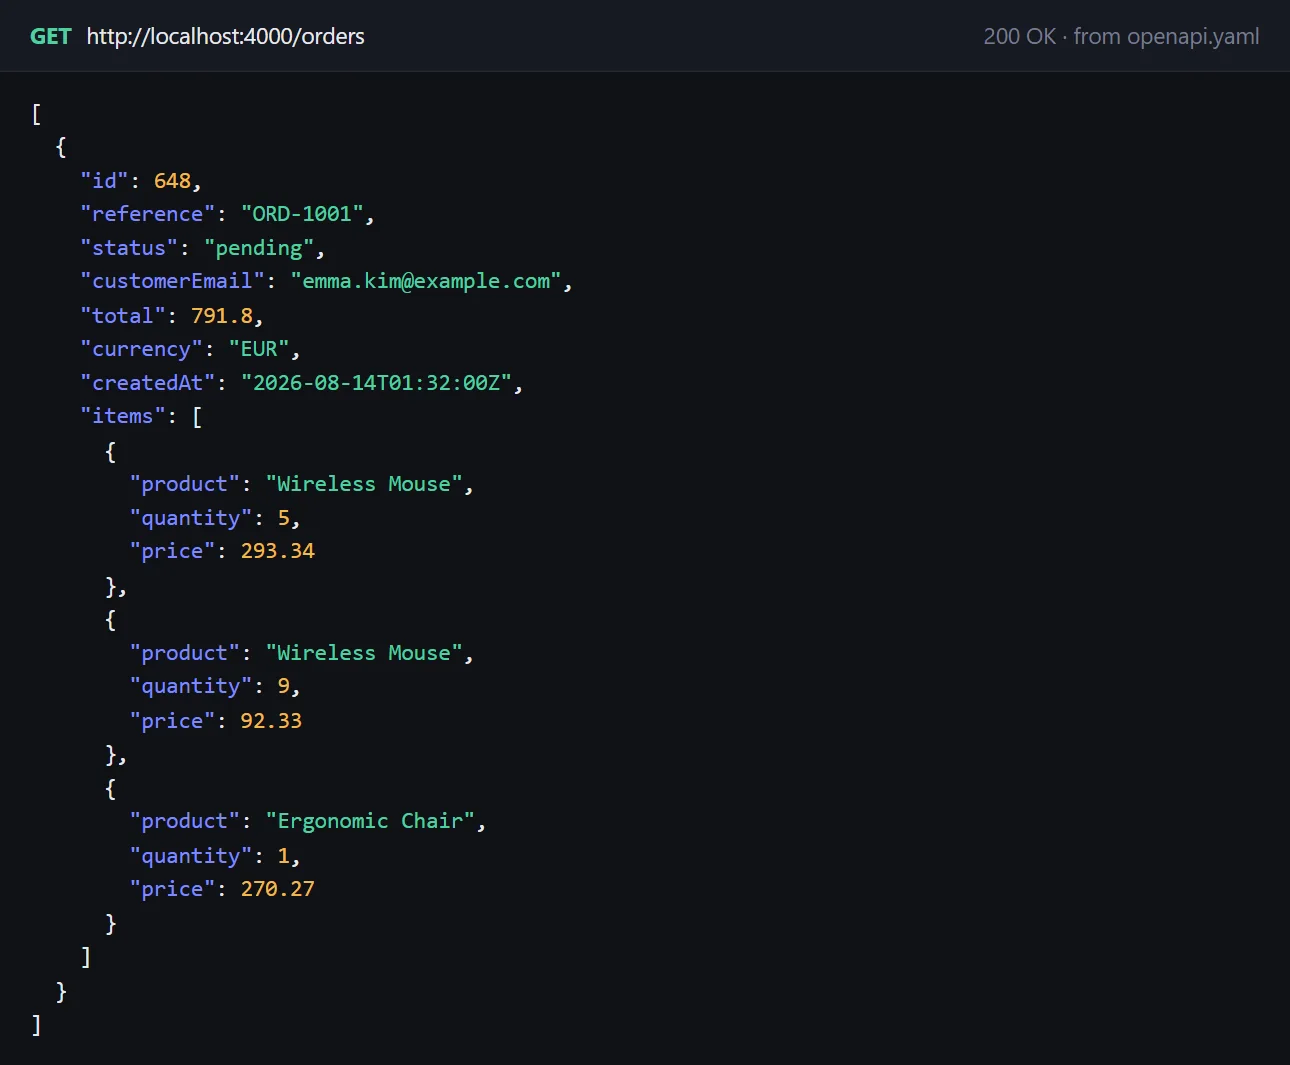Click the "createdAt" key name
1290x1065 pixels.
pos(148,383)
